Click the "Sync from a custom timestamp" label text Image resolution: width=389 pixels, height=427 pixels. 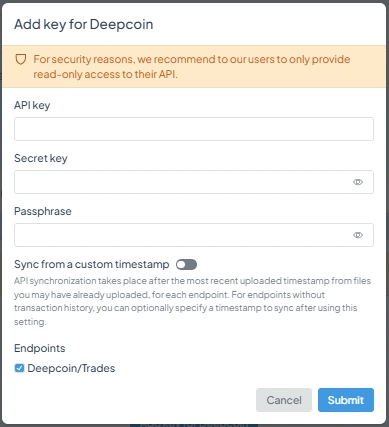click(92, 264)
